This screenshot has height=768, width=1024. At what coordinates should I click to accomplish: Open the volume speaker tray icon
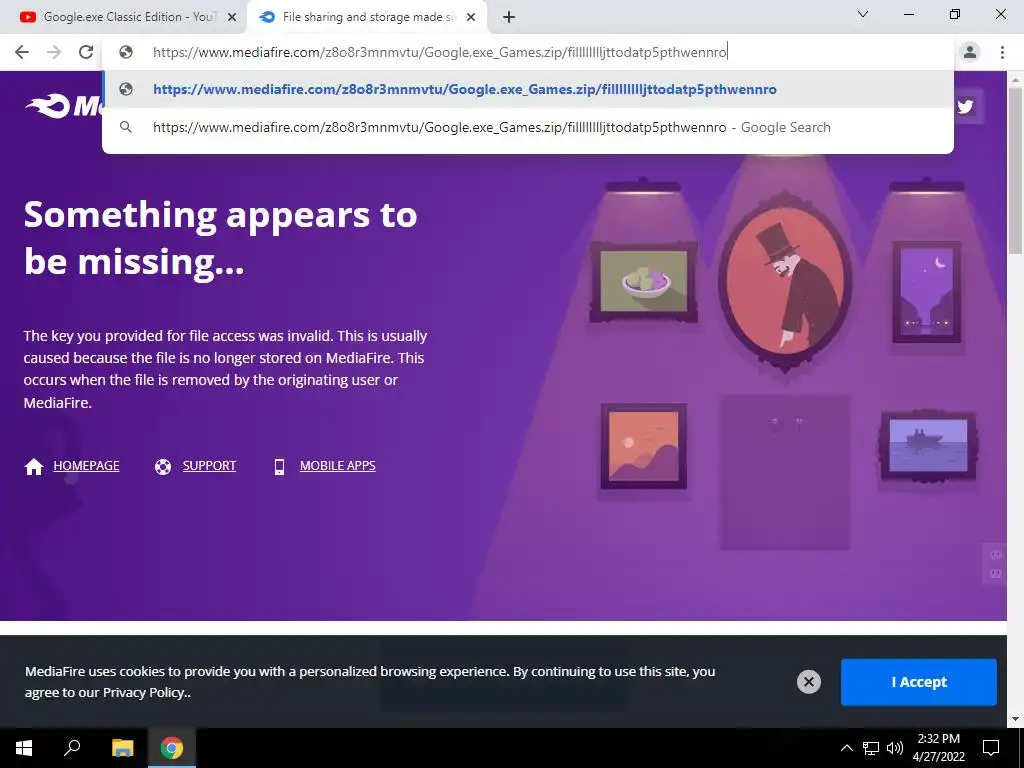(x=895, y=748)
